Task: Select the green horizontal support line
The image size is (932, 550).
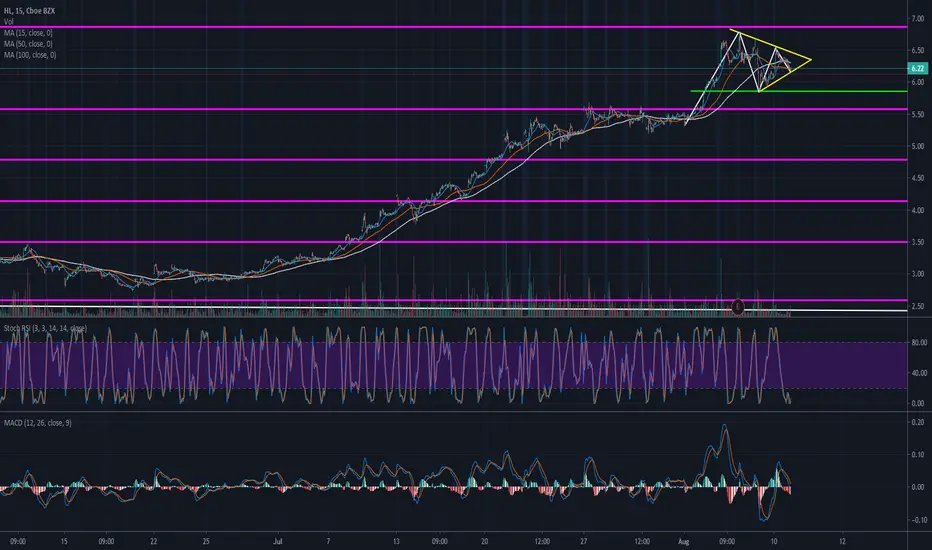Action: 799,91
